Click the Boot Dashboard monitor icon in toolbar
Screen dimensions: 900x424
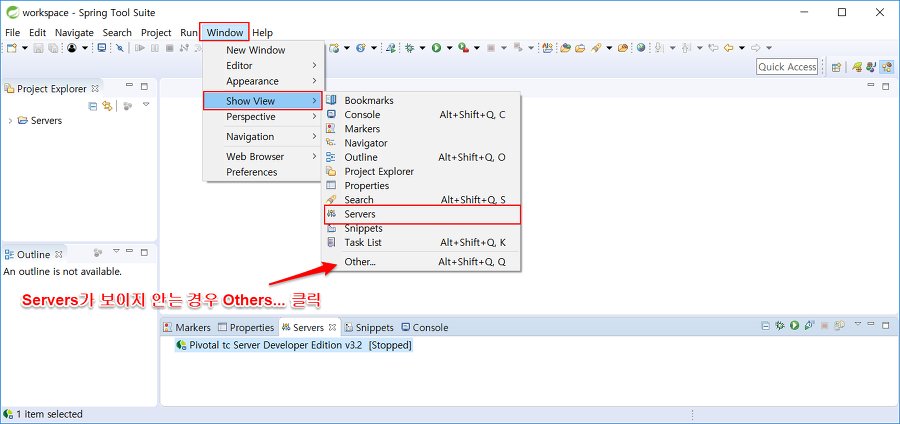coord(102,48)
